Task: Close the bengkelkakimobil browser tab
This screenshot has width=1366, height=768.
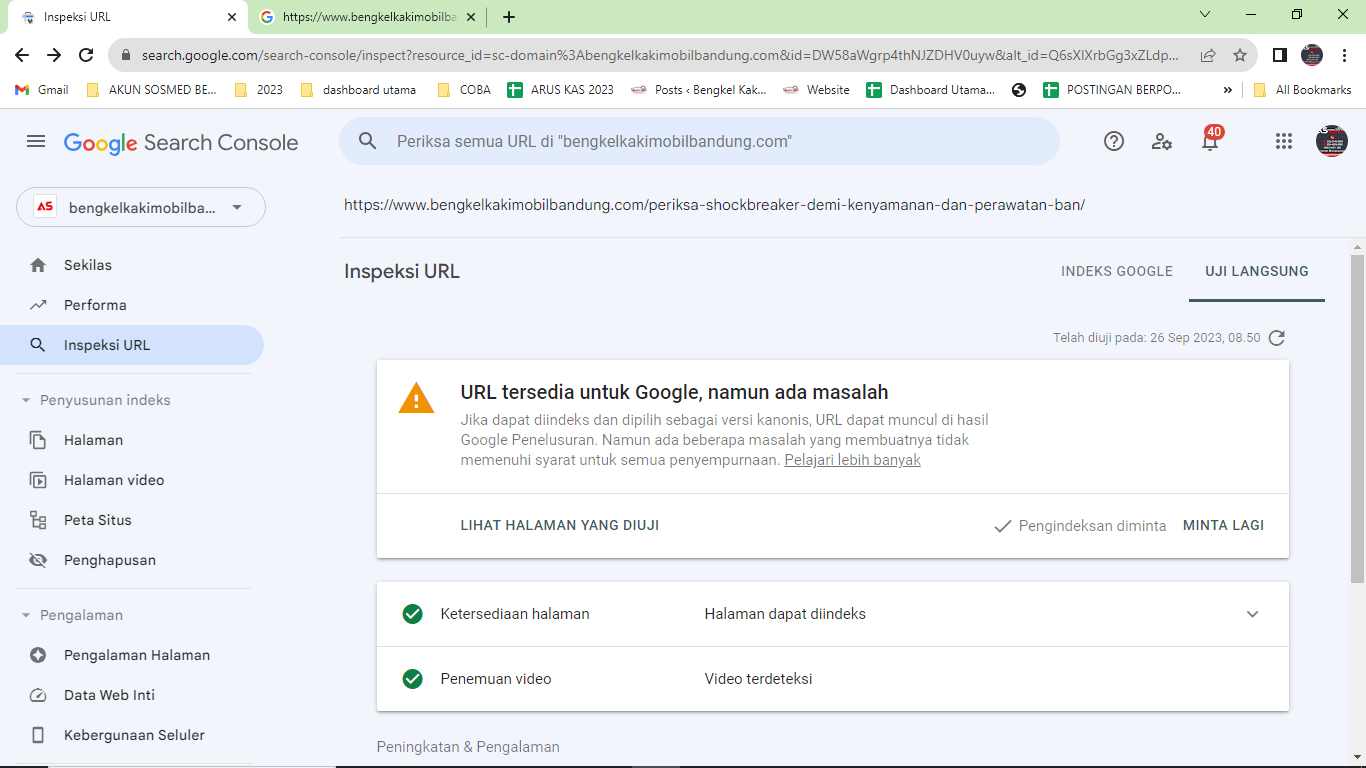Action: tap(471, 17)
